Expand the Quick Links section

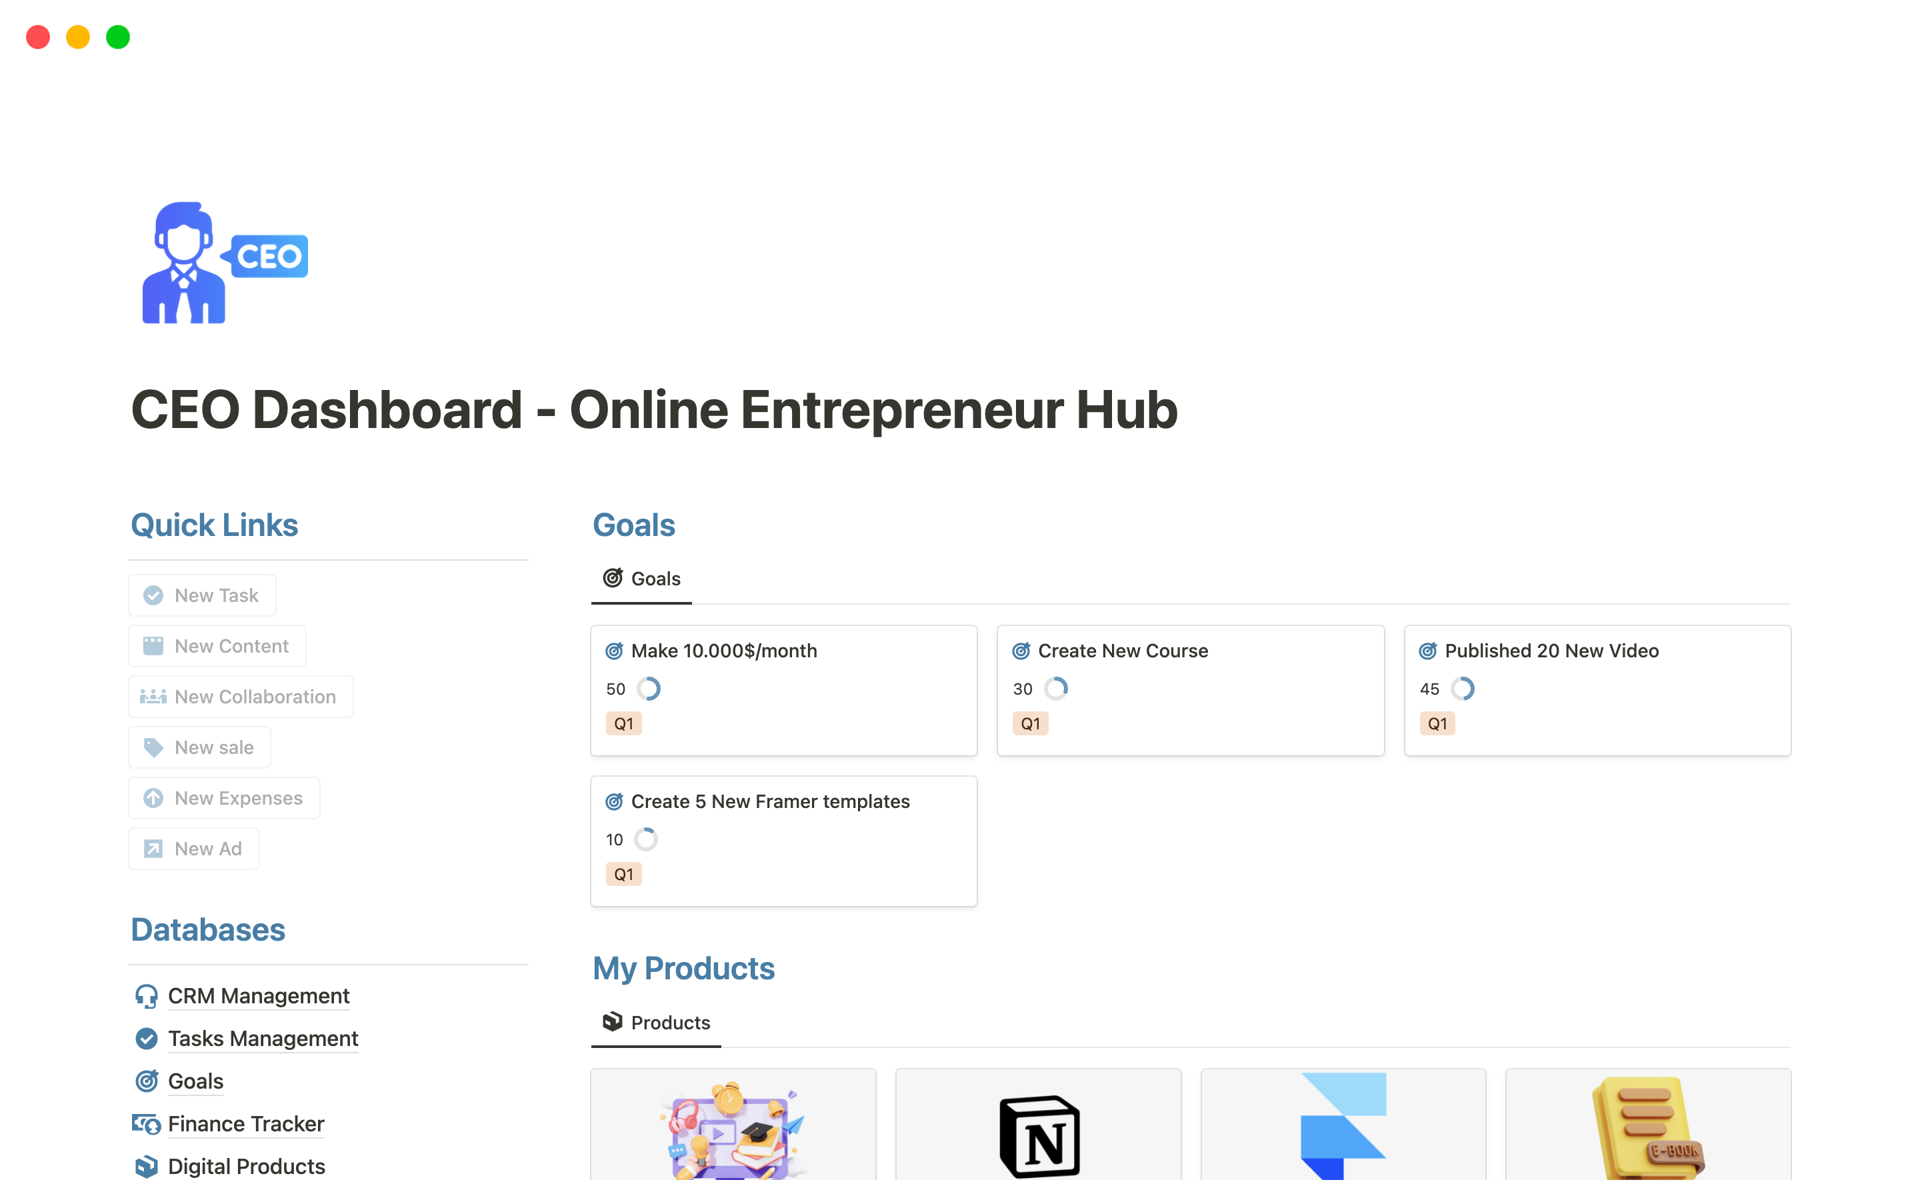(x=214, y=525)
